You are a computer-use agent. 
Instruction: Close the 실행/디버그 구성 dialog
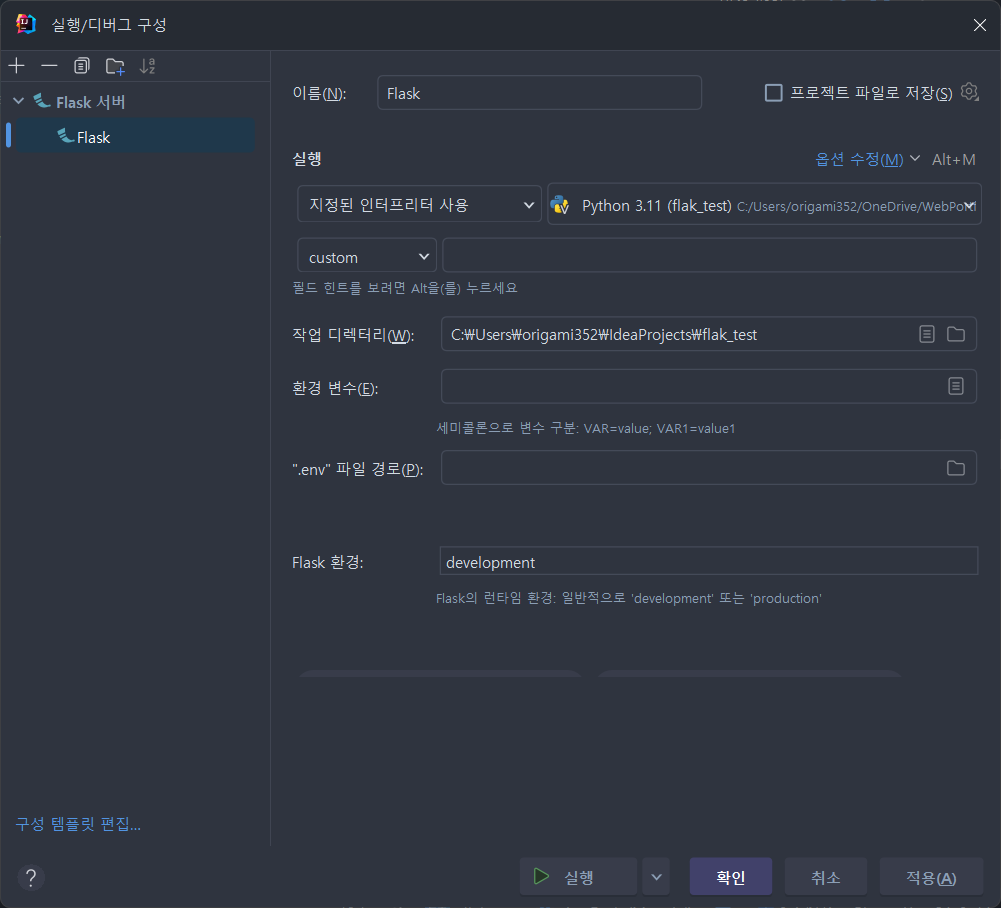(979, 25)
